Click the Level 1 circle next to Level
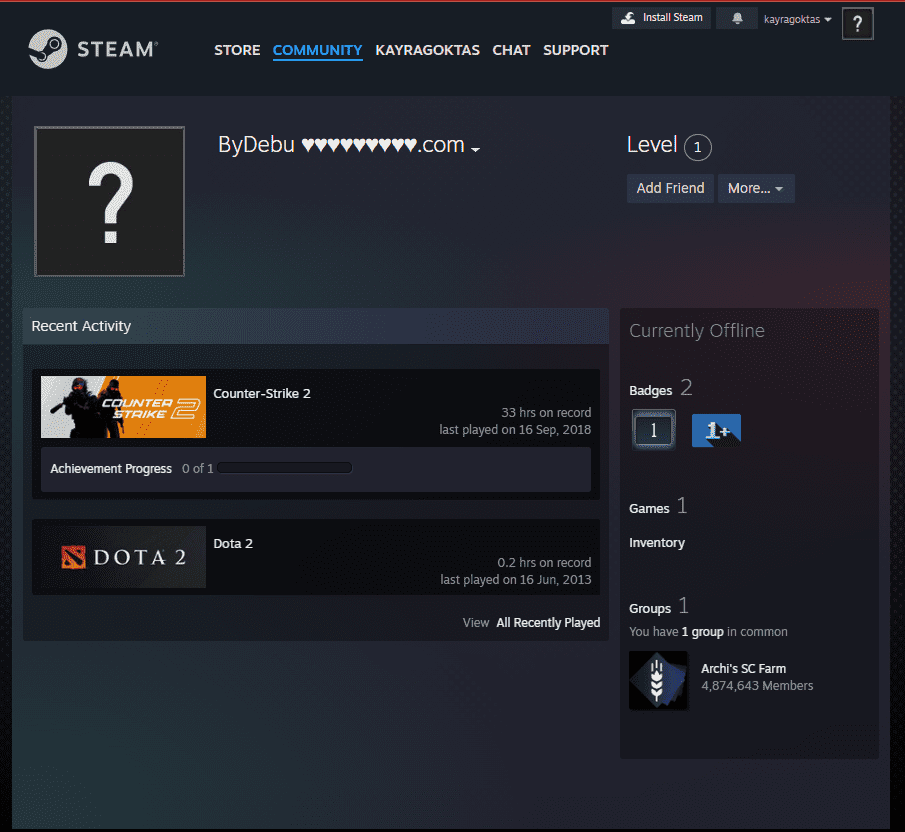This screenshot has height=832, width=905. tap(698, 148)
